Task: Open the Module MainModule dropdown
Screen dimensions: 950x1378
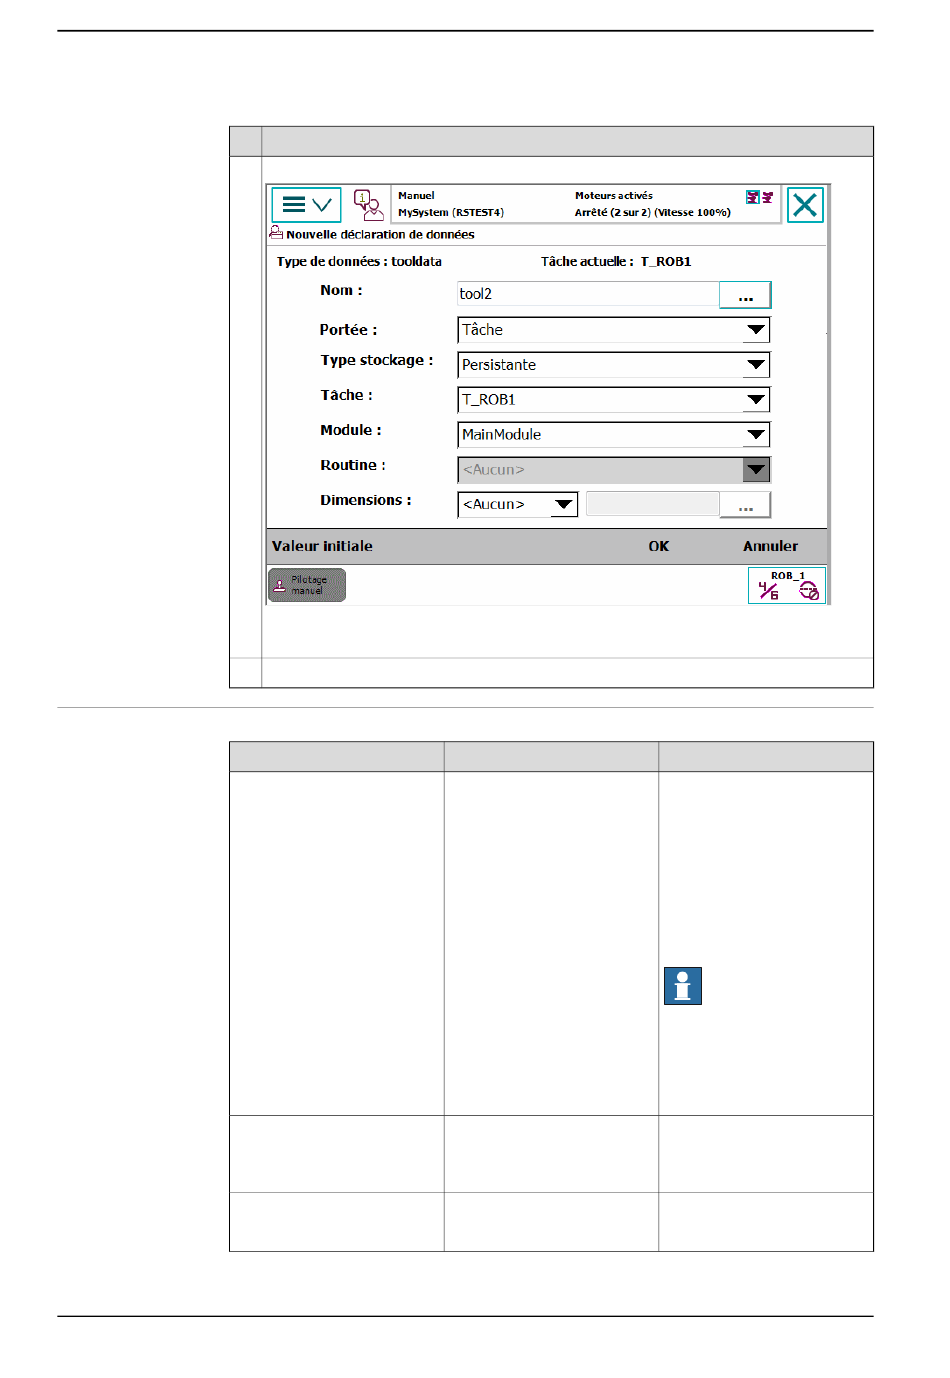Action: pos(756,435)
